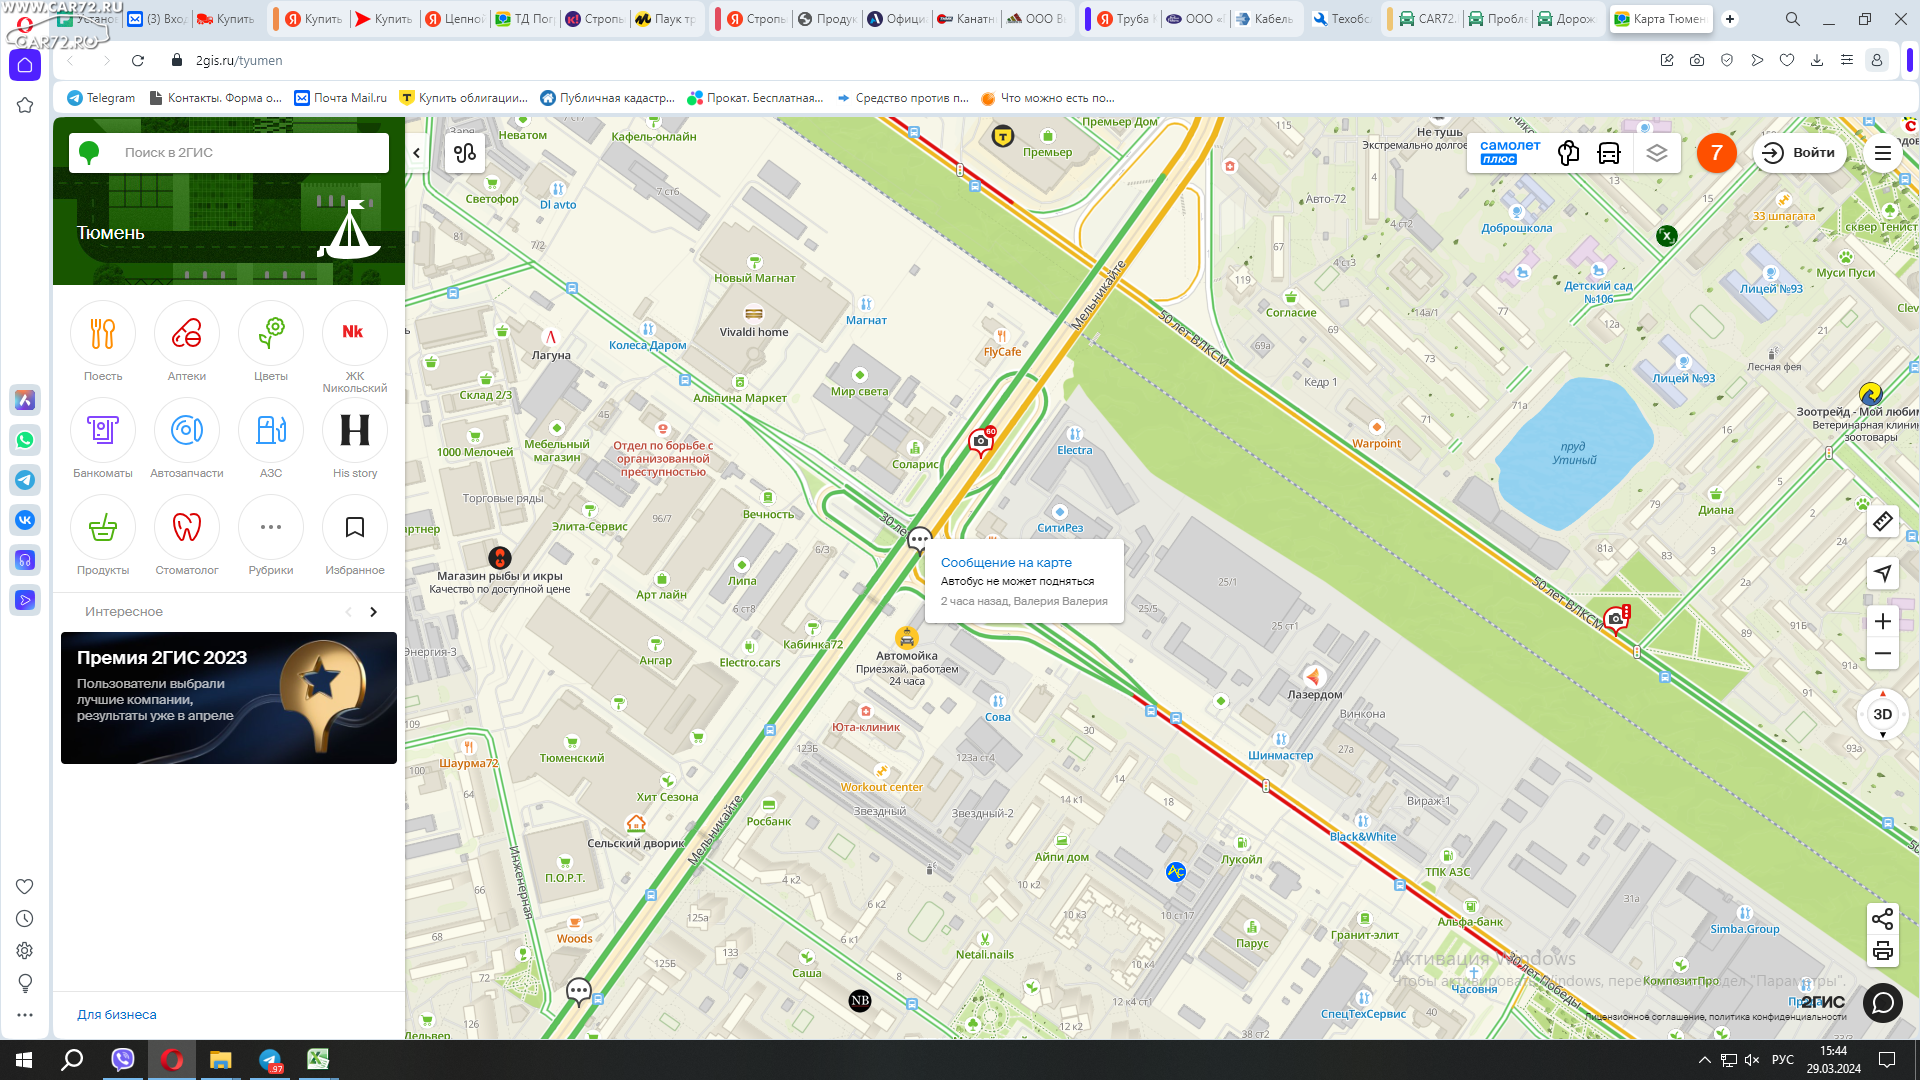This screenshot has height=1080, width=1920.
Task: Collapse the left sidebar panel arrow
Action: (x=417, y=153)
